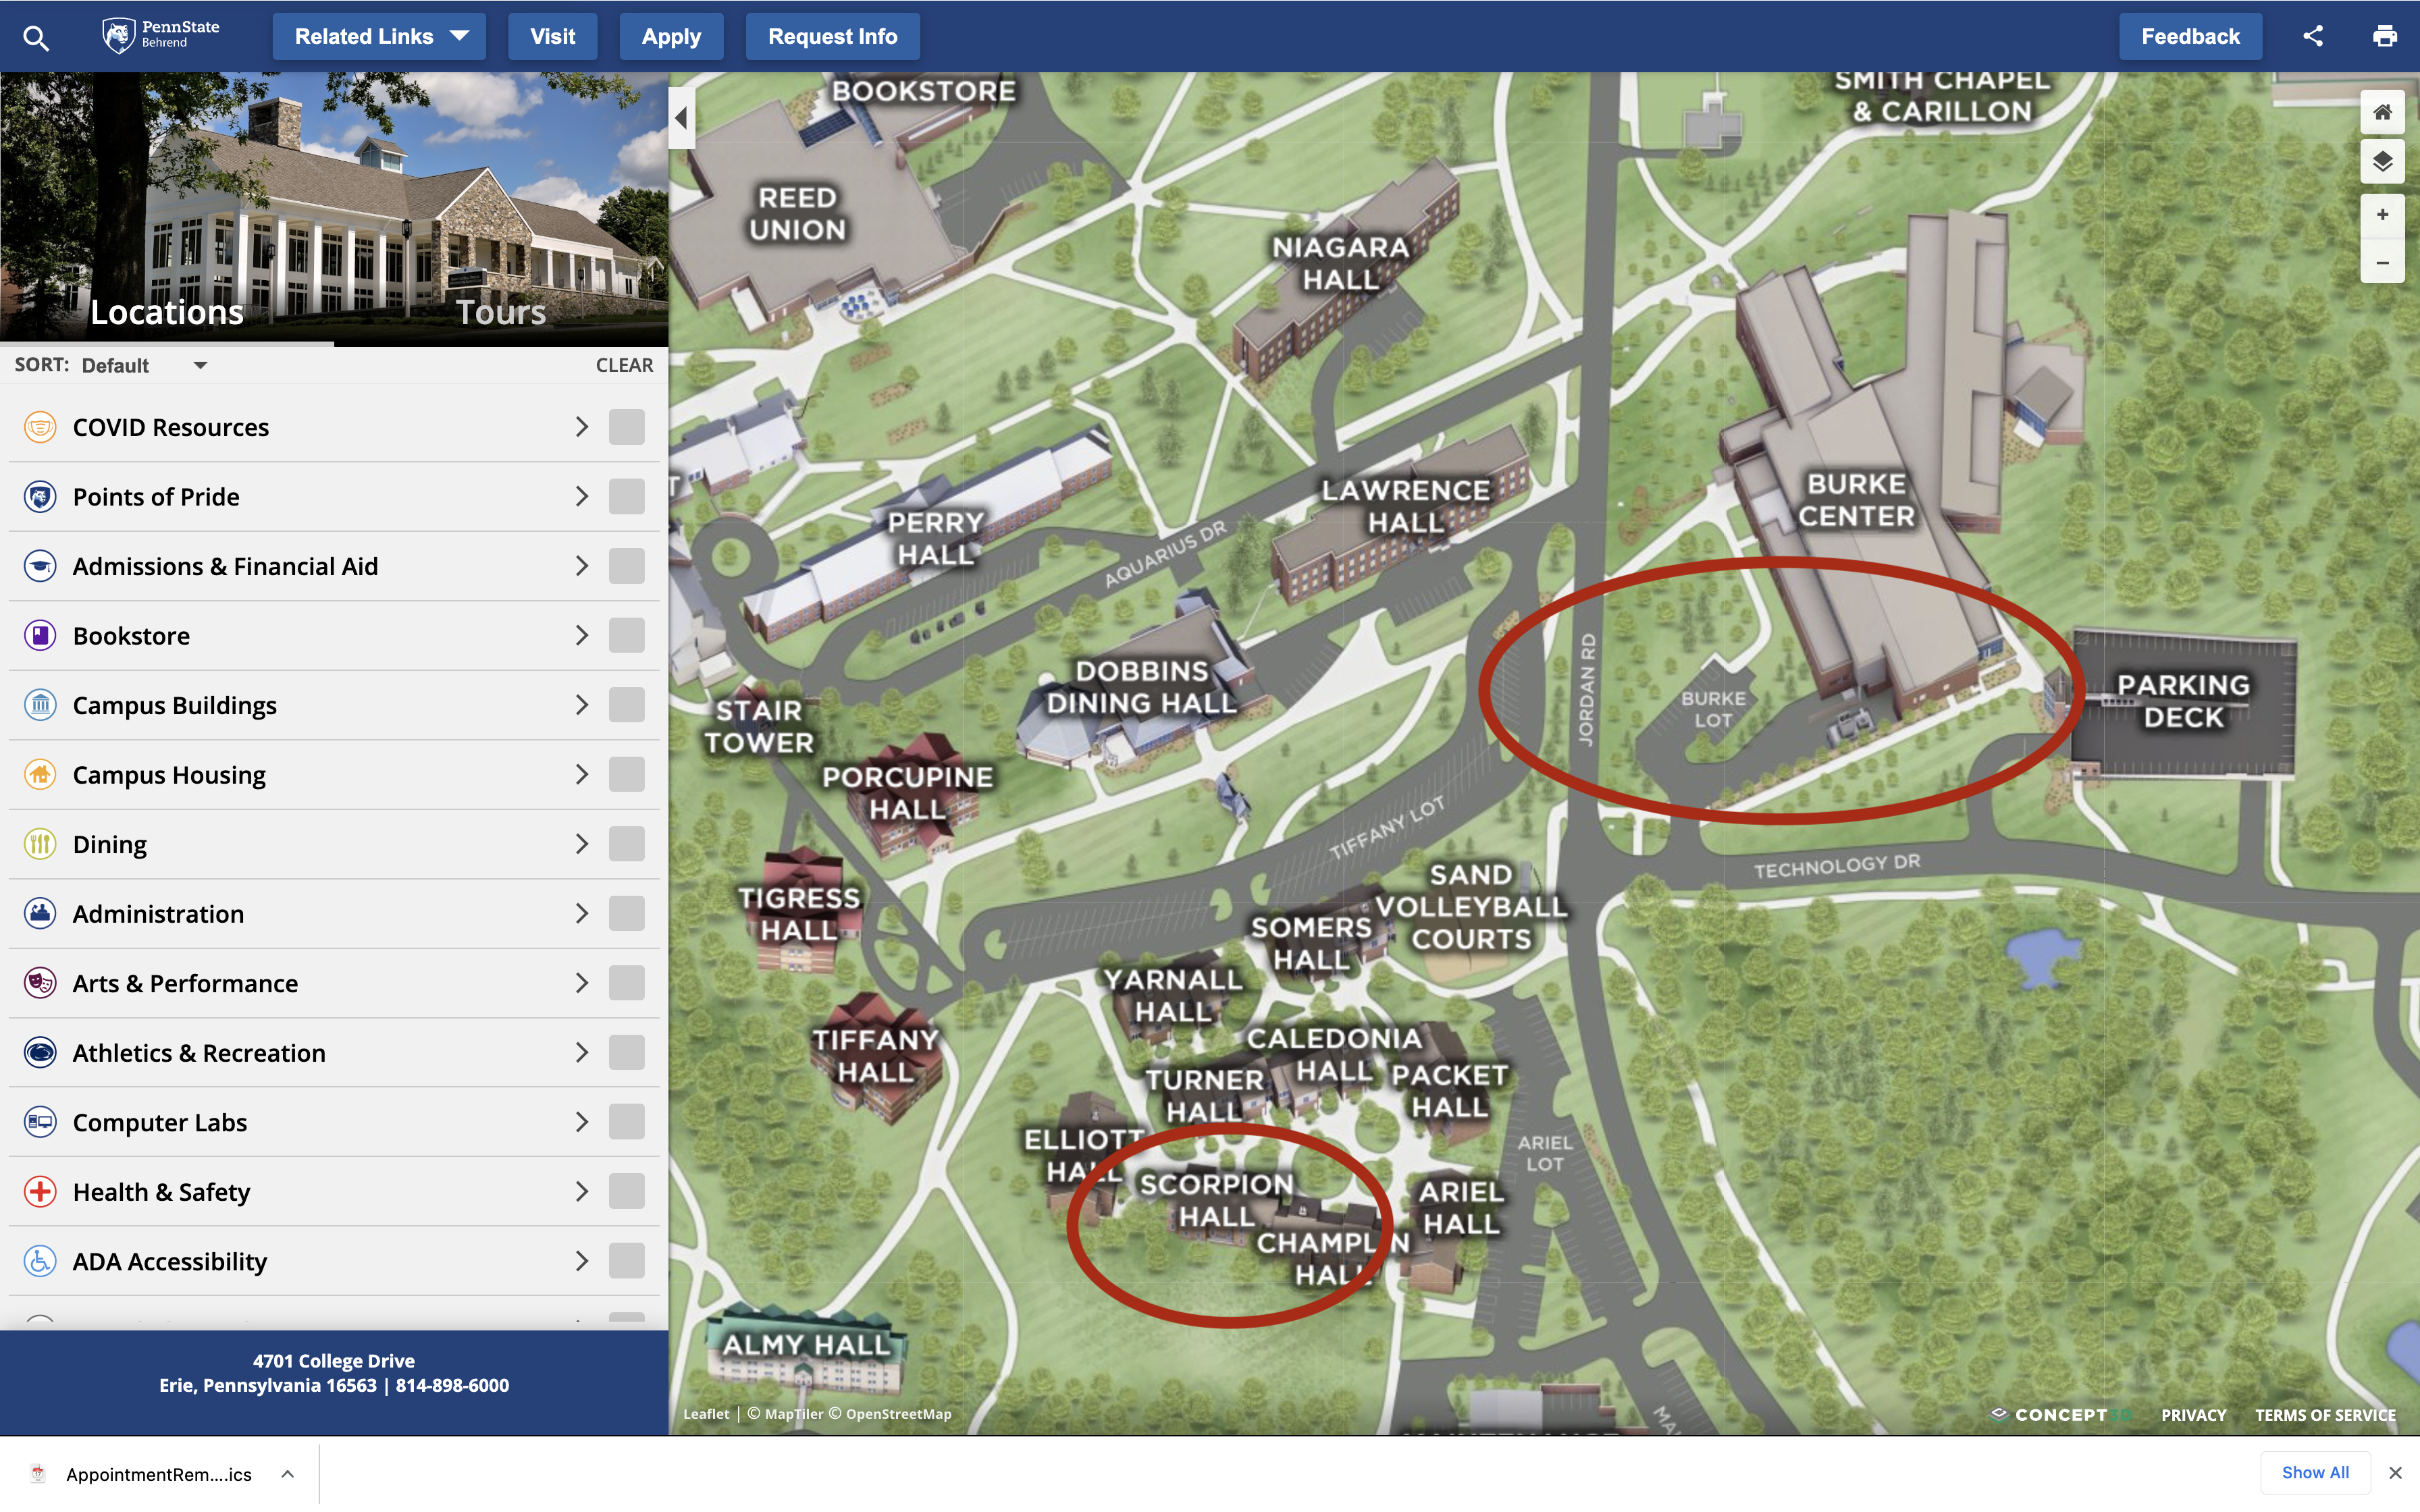Click the Visit button
Viewport: 2420px width, 1512px height.
coord(552,37)
